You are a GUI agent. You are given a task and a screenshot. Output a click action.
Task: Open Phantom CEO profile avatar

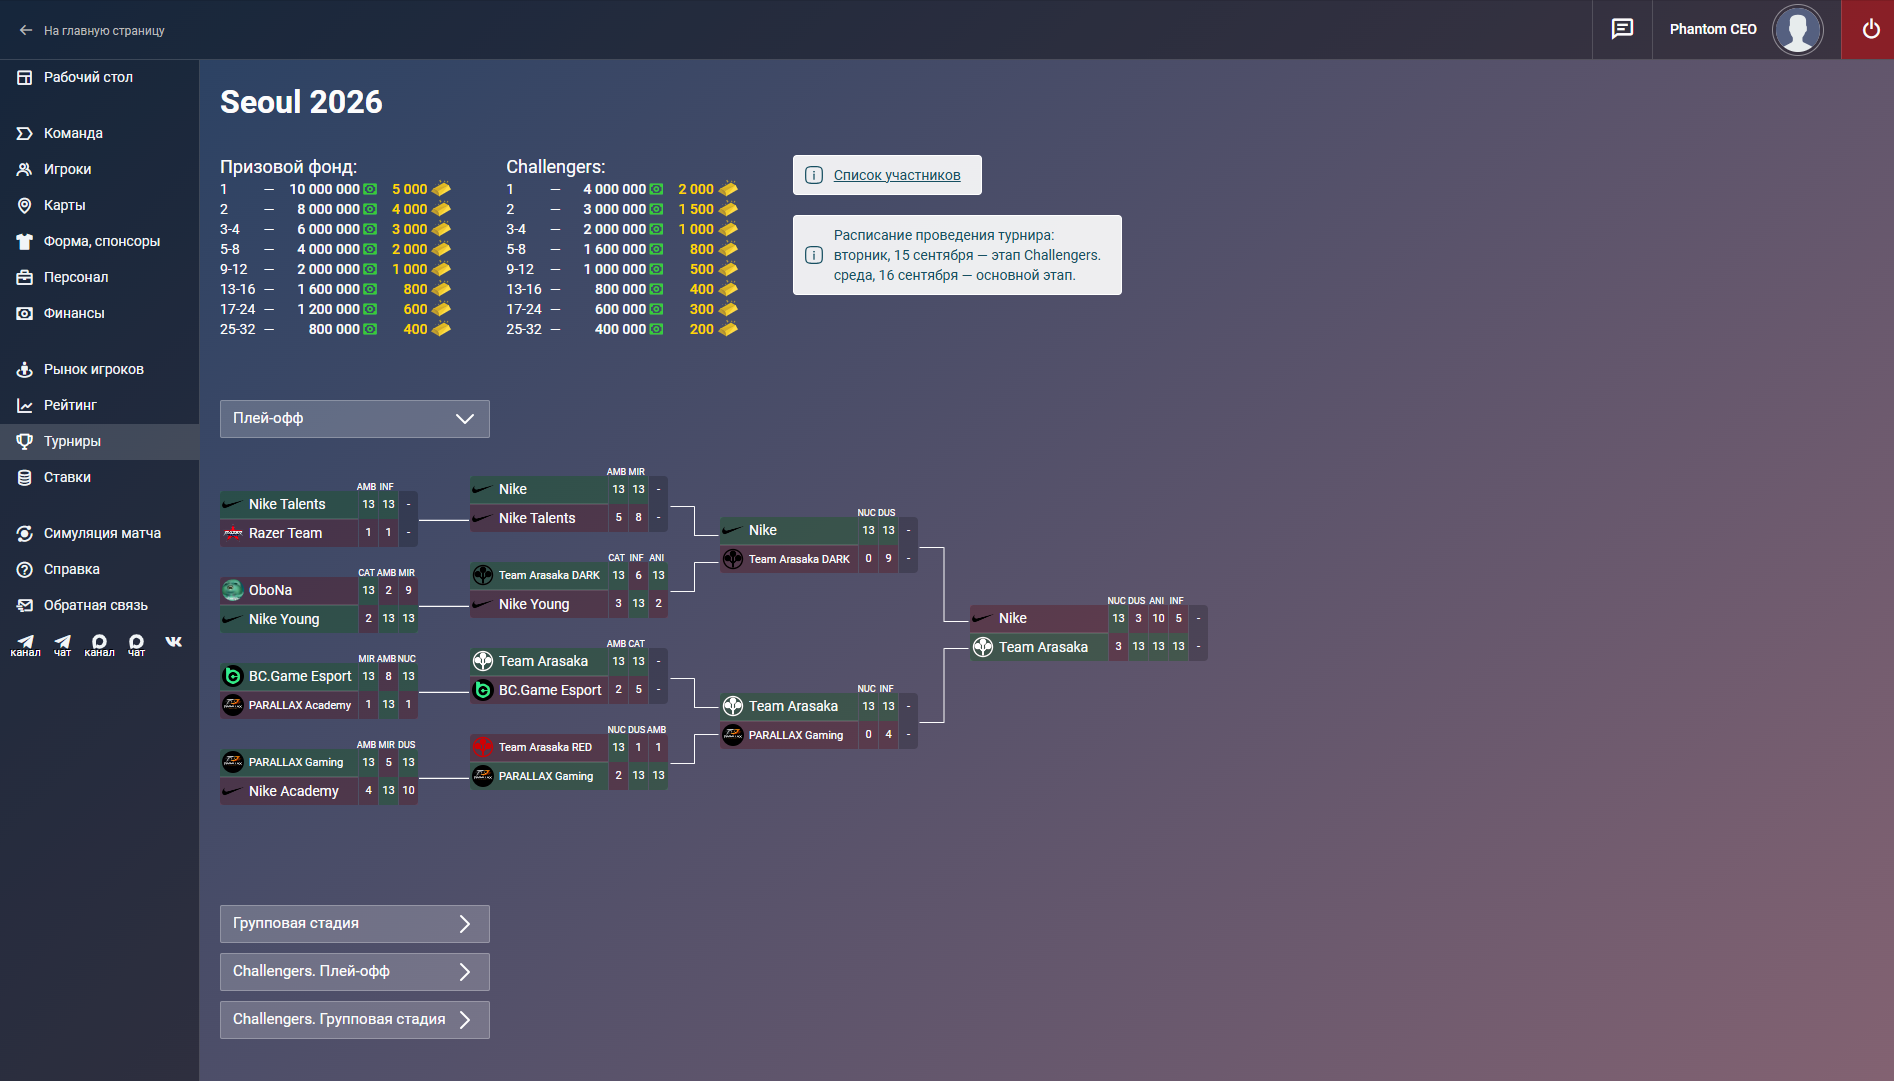[1797, 30]
